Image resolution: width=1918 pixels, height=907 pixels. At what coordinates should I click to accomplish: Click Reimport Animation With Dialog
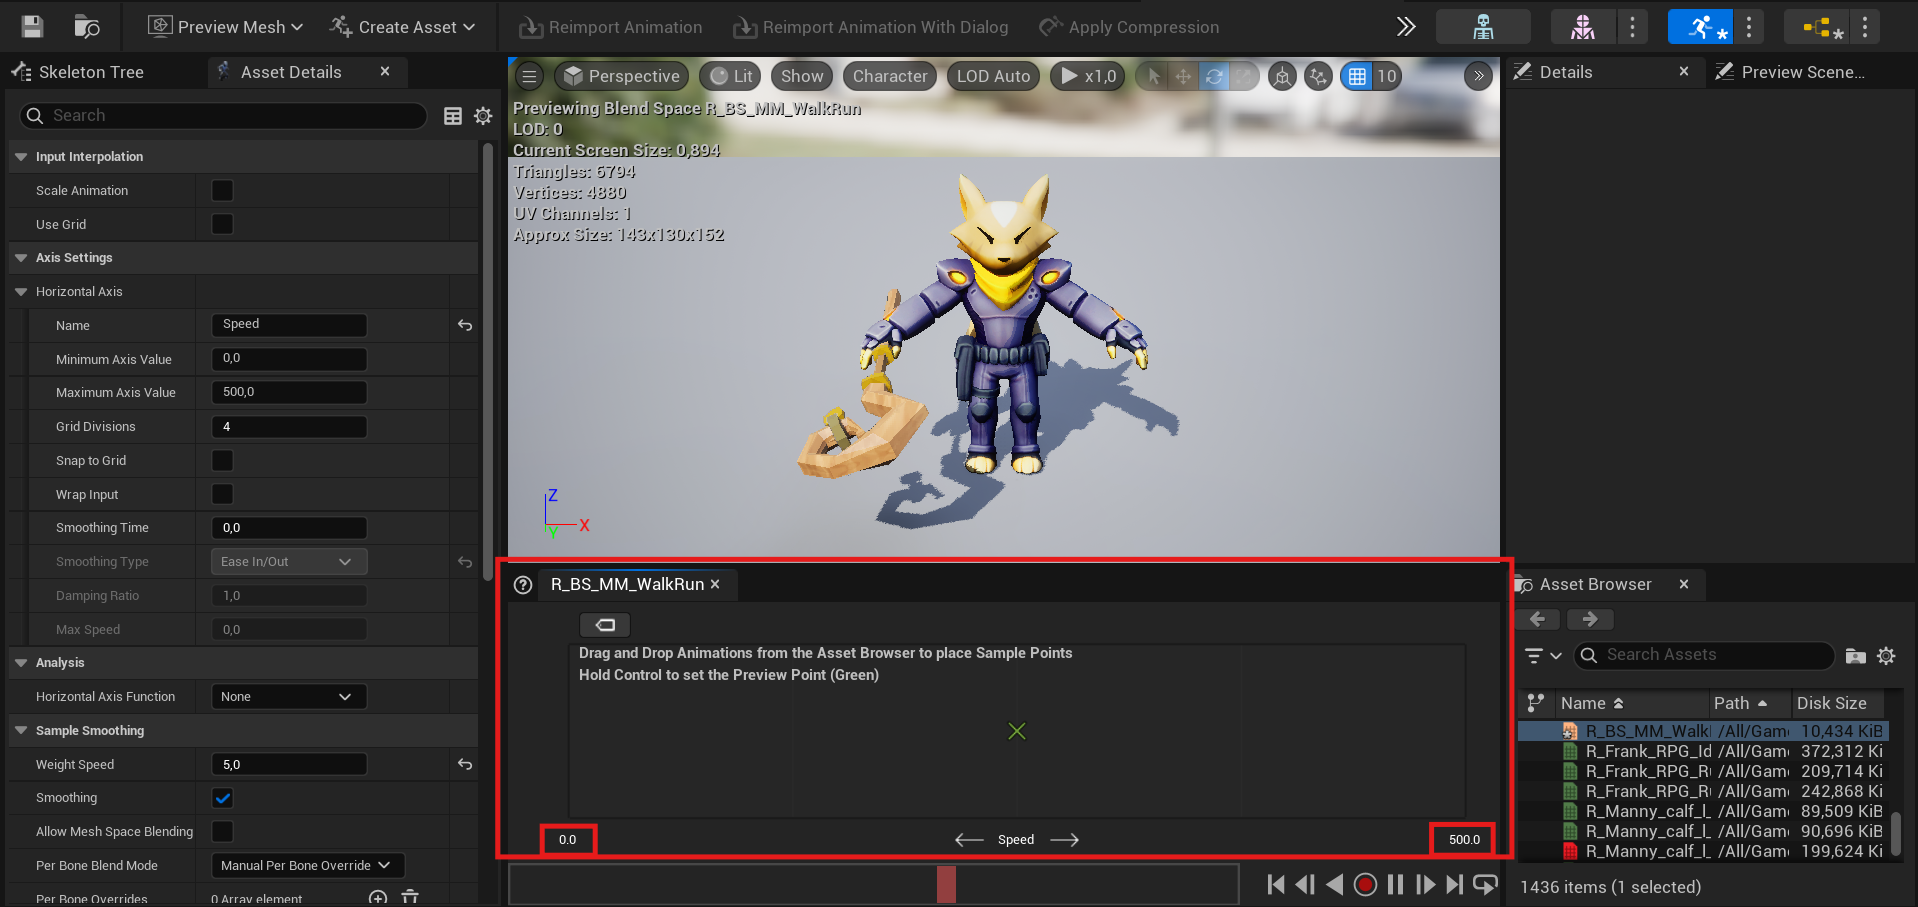pyautogui.click(x=870, y=27)
